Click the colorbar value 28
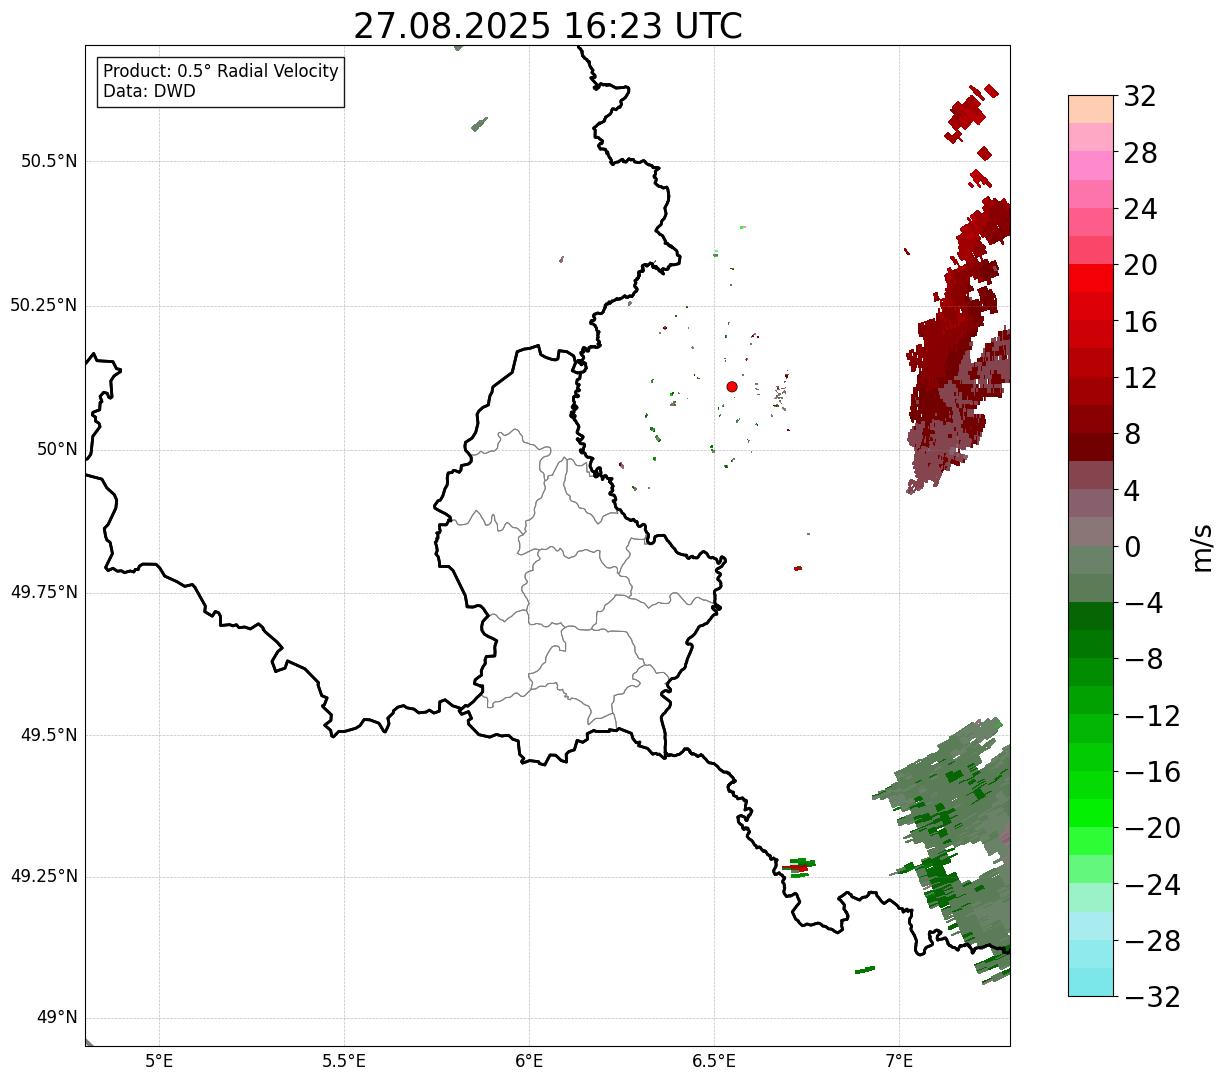The width and height of the screenshot is (1225, 1081). pos(1140,153)
